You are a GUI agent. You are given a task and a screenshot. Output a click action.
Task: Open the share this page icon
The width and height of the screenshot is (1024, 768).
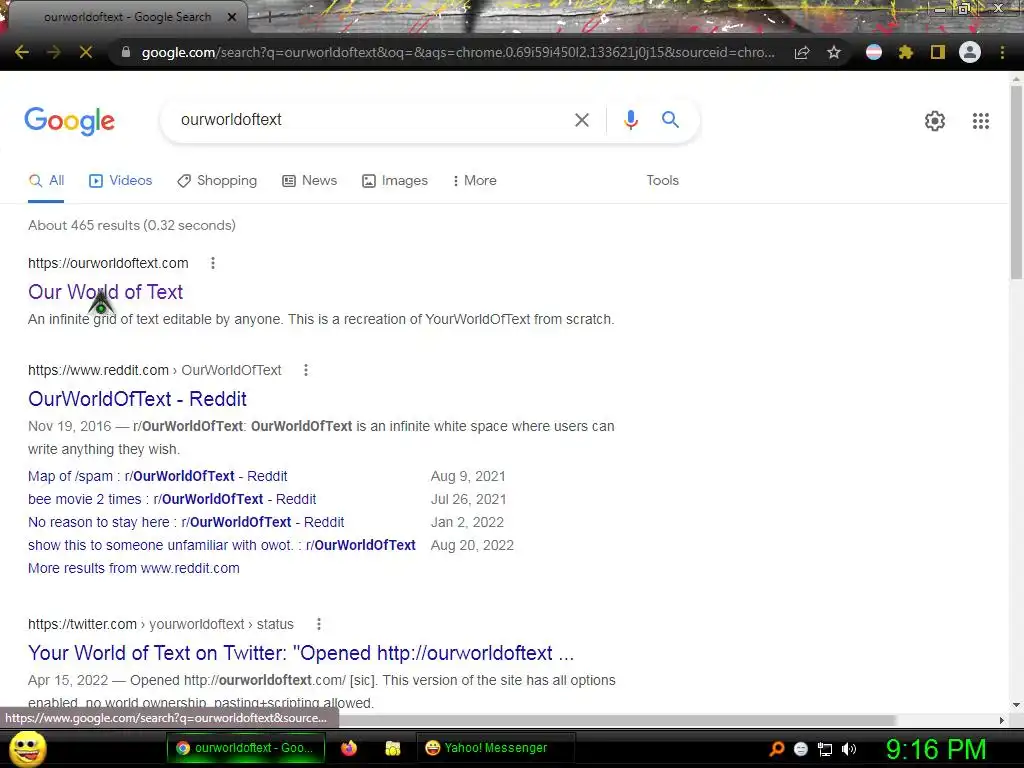coord(802,52)
